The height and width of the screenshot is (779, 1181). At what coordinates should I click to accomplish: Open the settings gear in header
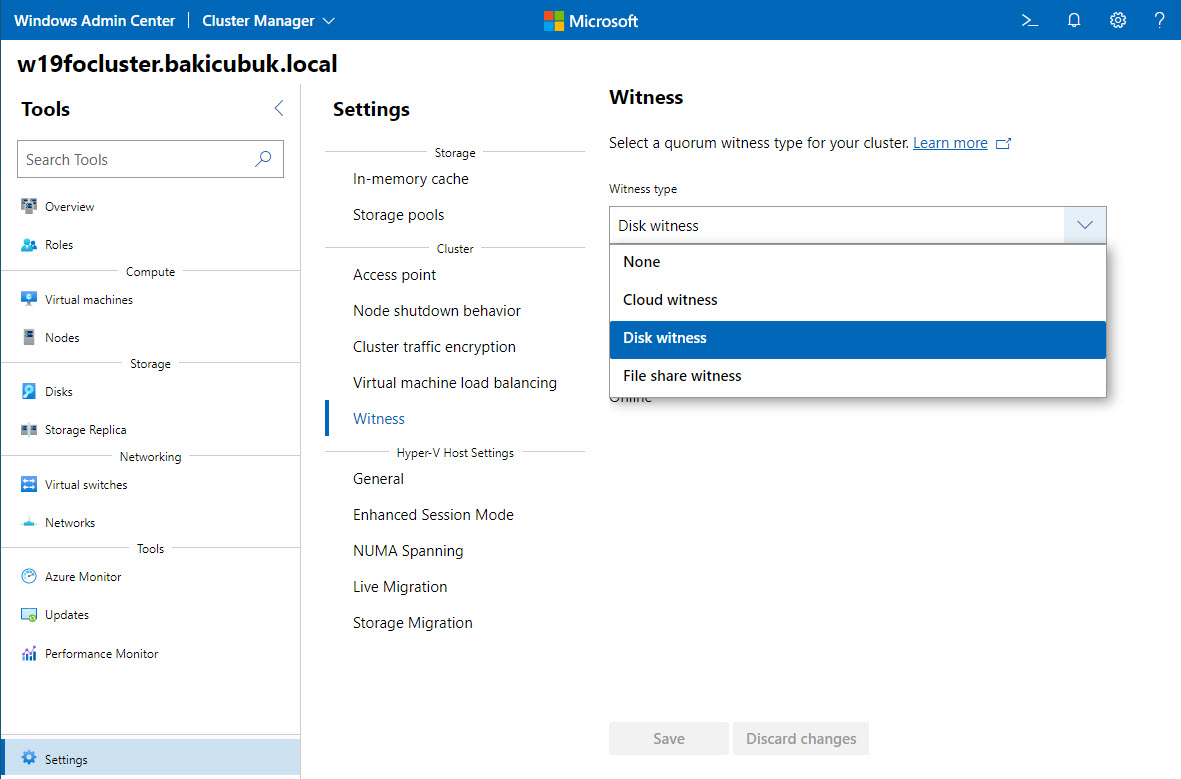[x=1118, y=20]
